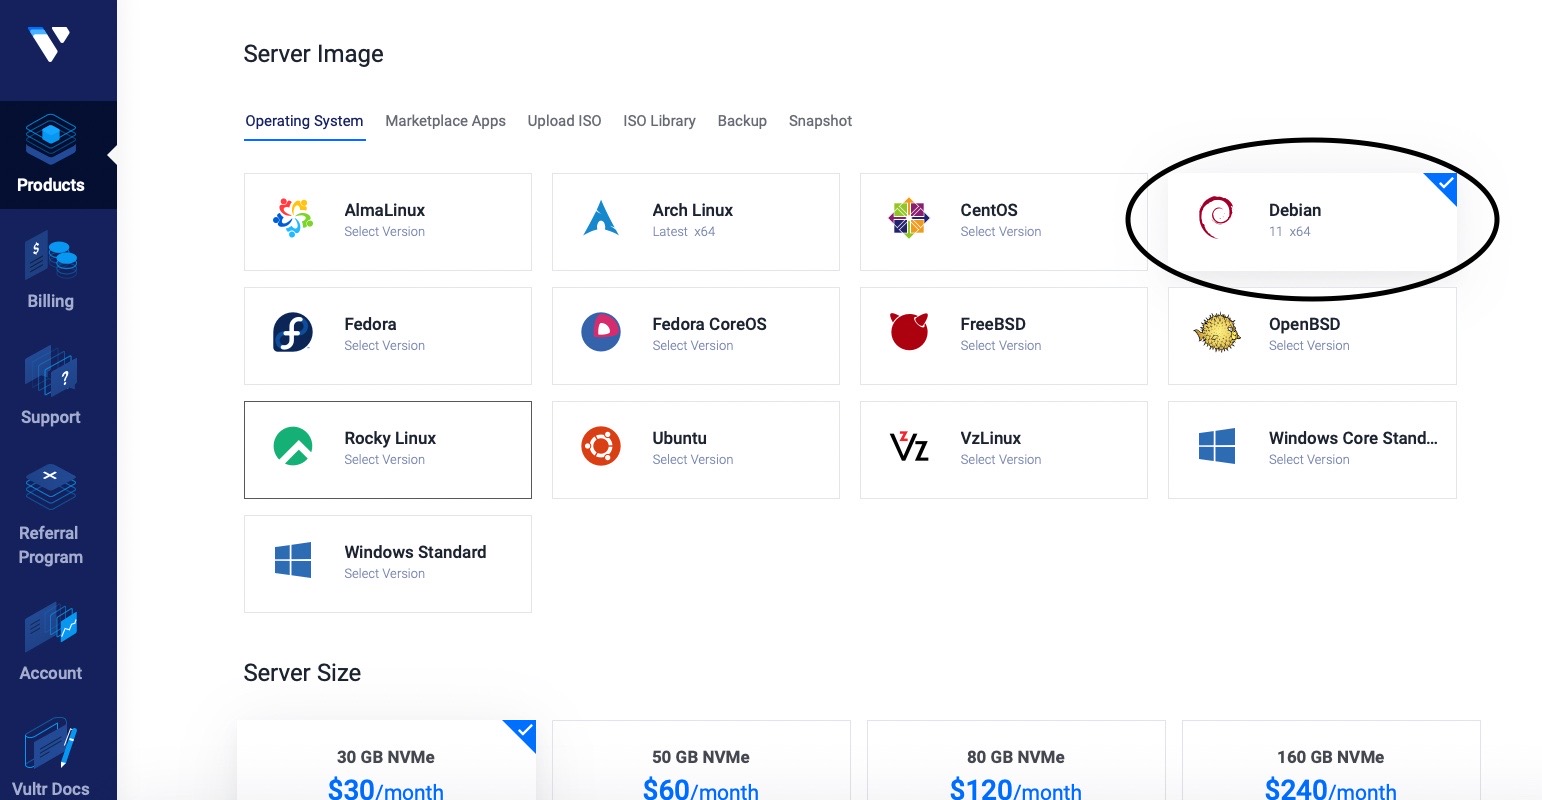Open Select Version under OpenBSD
The width and height of the screenshot is (1542, 800).
click(x=1308, y=346)
